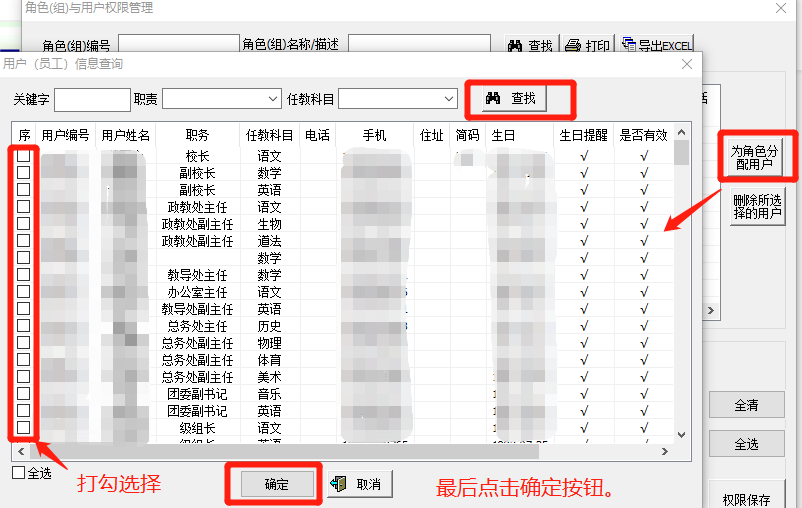Click the 简码 column header
Viewport: 802px width, 508px height.
coord(467,135)
